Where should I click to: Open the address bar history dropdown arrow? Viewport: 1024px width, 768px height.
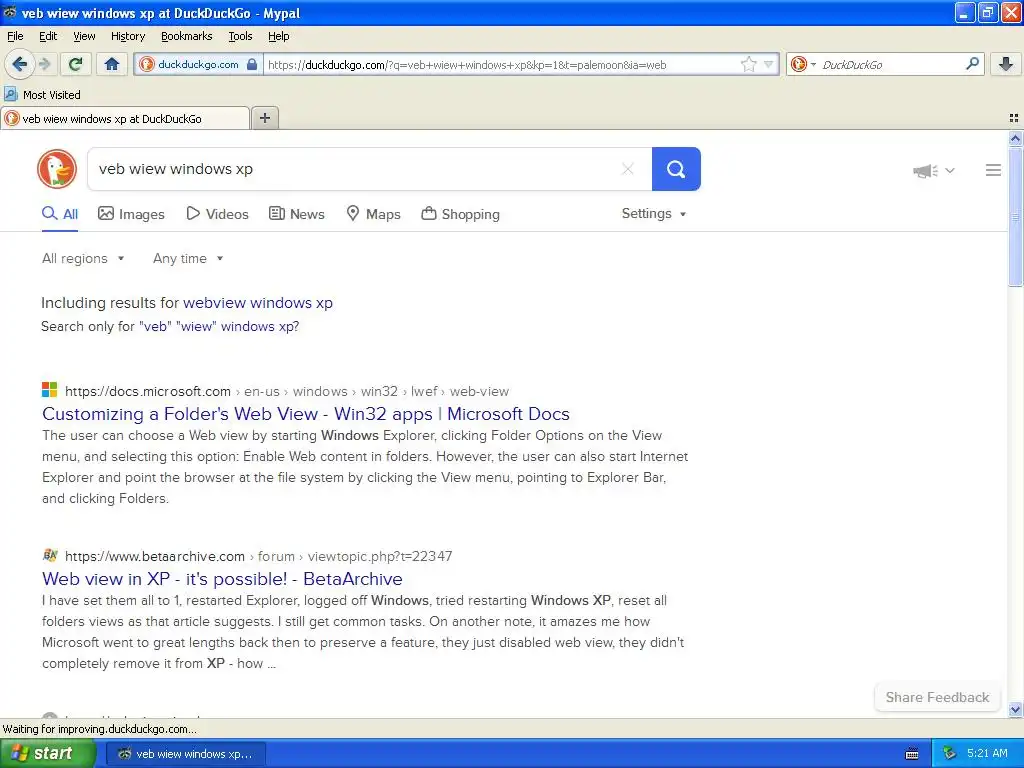[769, 64]
